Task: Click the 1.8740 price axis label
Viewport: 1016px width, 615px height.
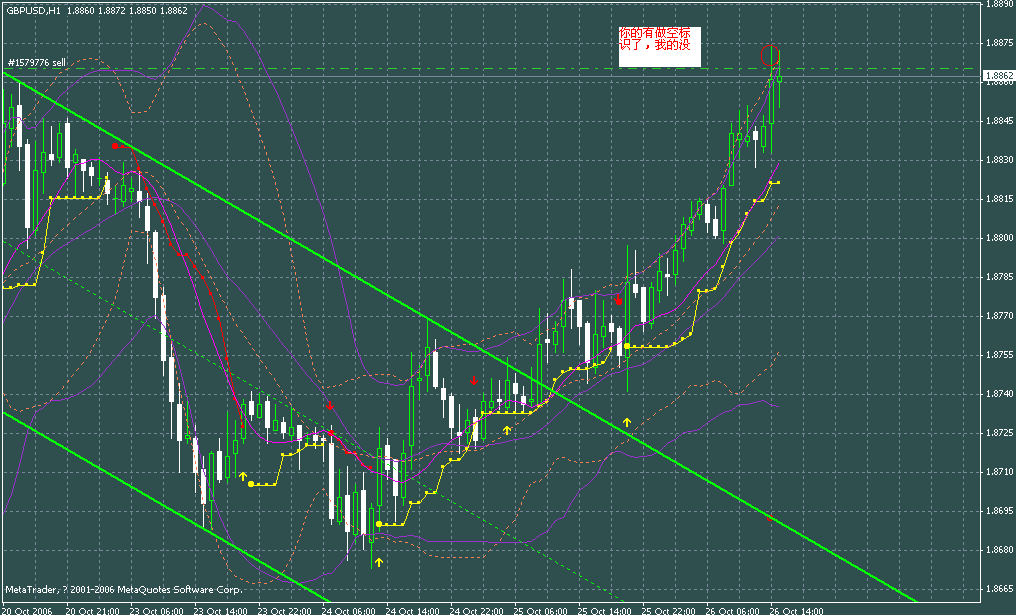Action: 999,393
